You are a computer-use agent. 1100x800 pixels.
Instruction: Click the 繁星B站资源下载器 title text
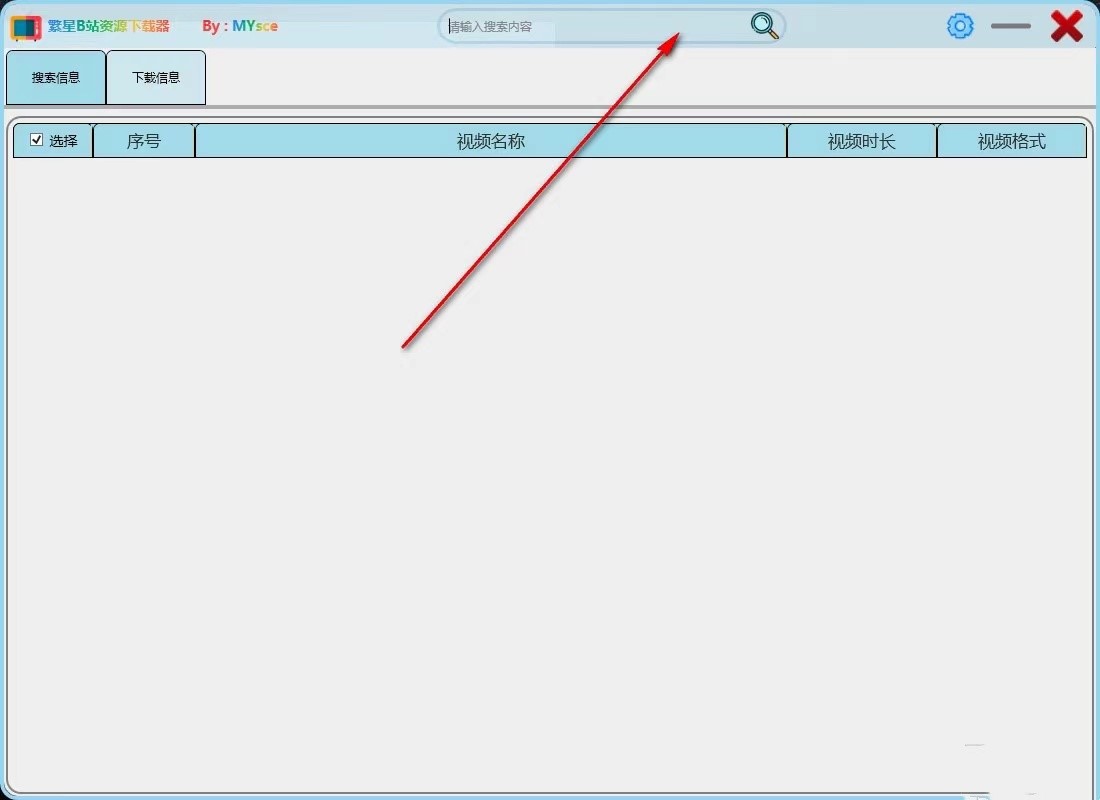click(x=109, y=26)
